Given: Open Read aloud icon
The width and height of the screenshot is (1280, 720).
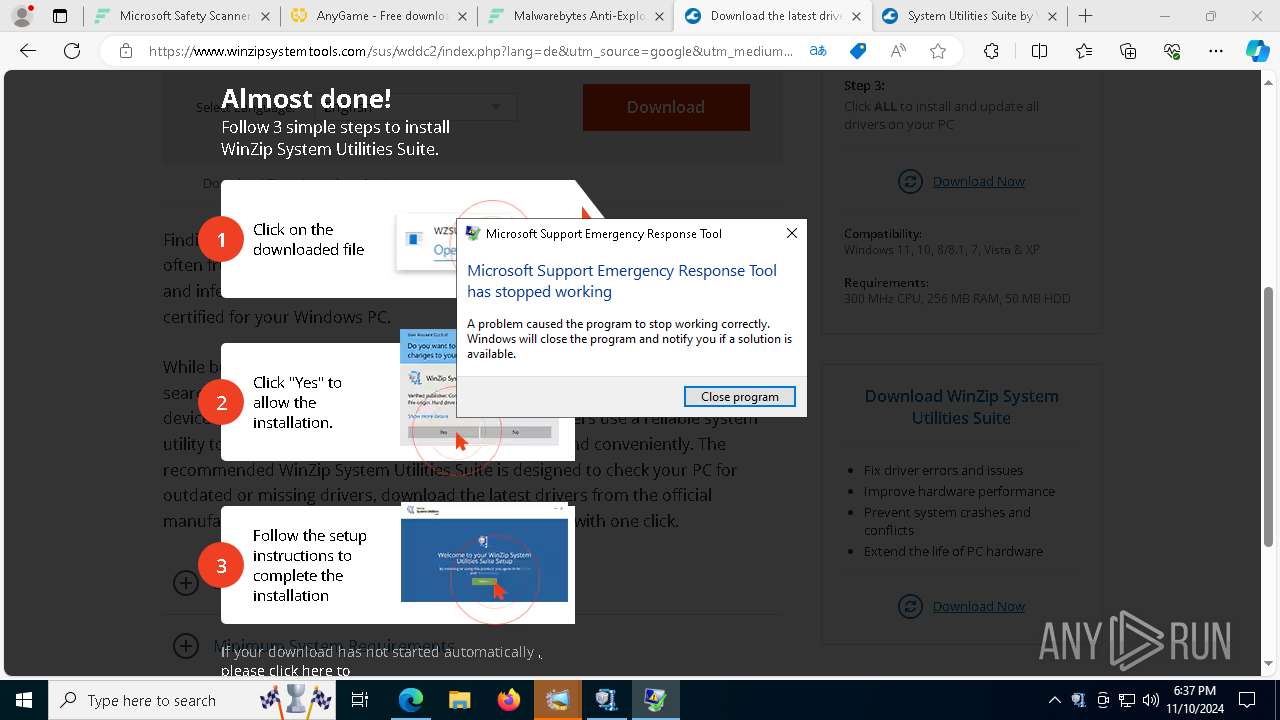Looking at the screenshot, I should point(898,51).
